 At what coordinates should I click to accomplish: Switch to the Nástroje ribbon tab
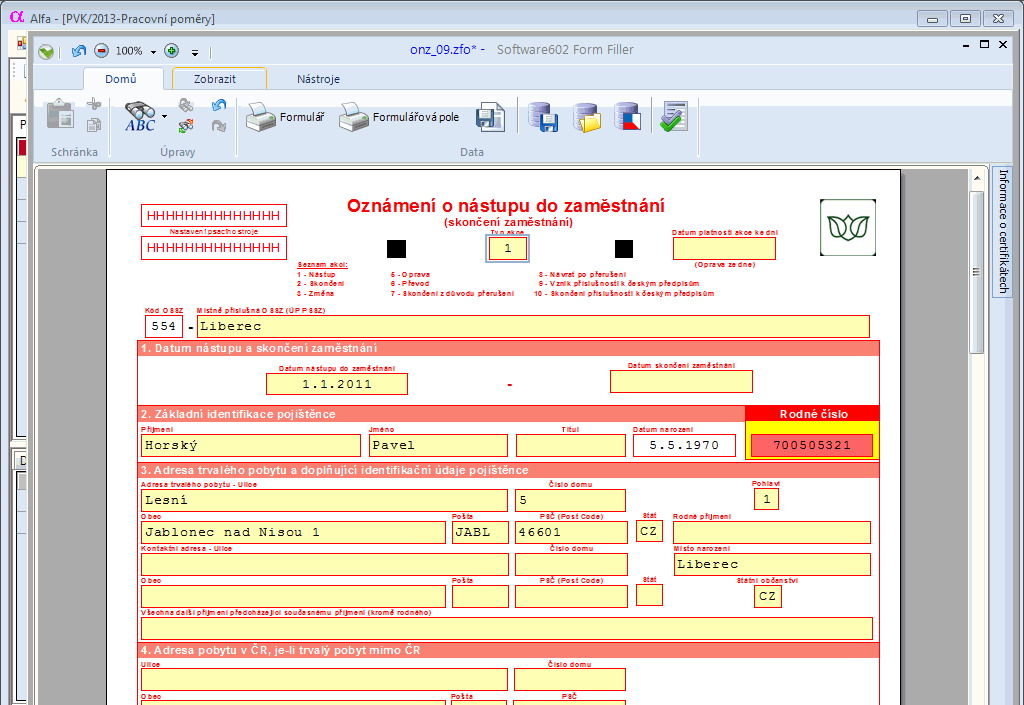[318, 79]
